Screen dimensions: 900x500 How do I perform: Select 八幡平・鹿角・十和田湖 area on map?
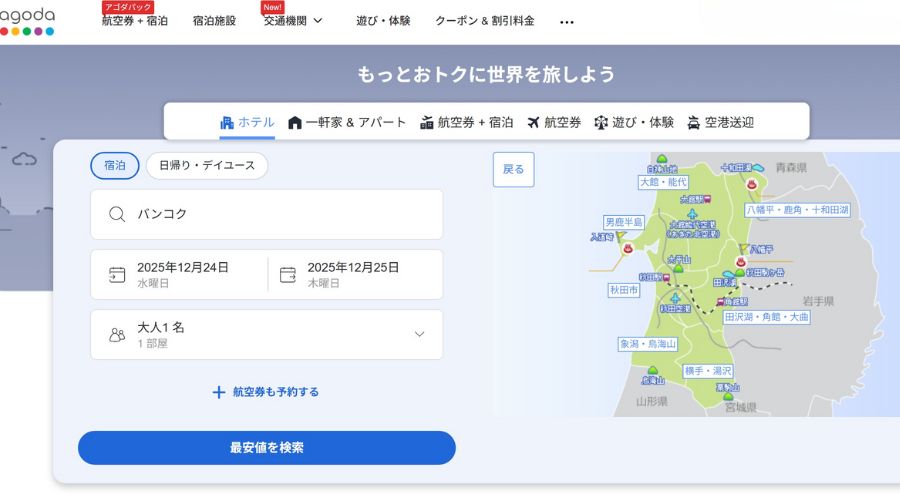coord(797,210)
